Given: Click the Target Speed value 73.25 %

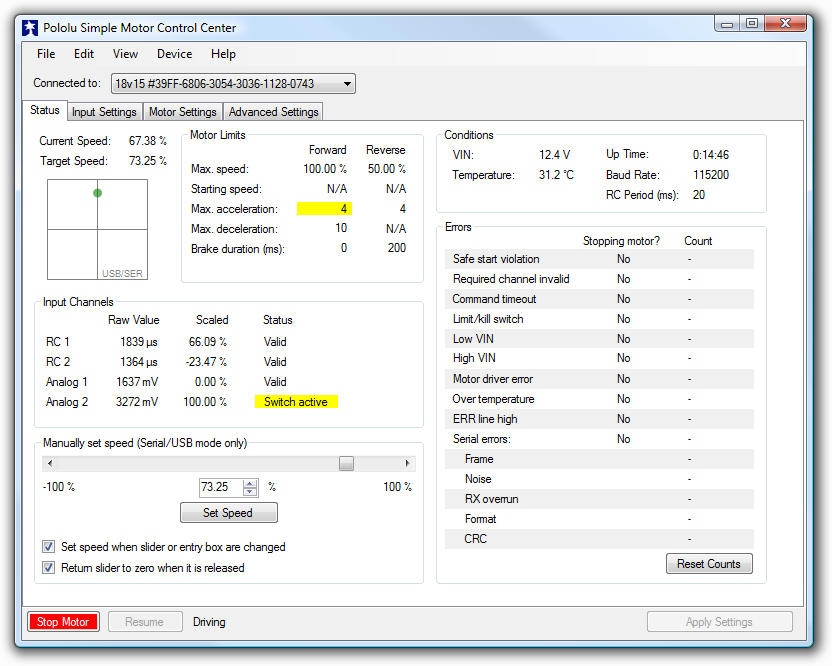Looking at the screenshot, I should [148, 161].
